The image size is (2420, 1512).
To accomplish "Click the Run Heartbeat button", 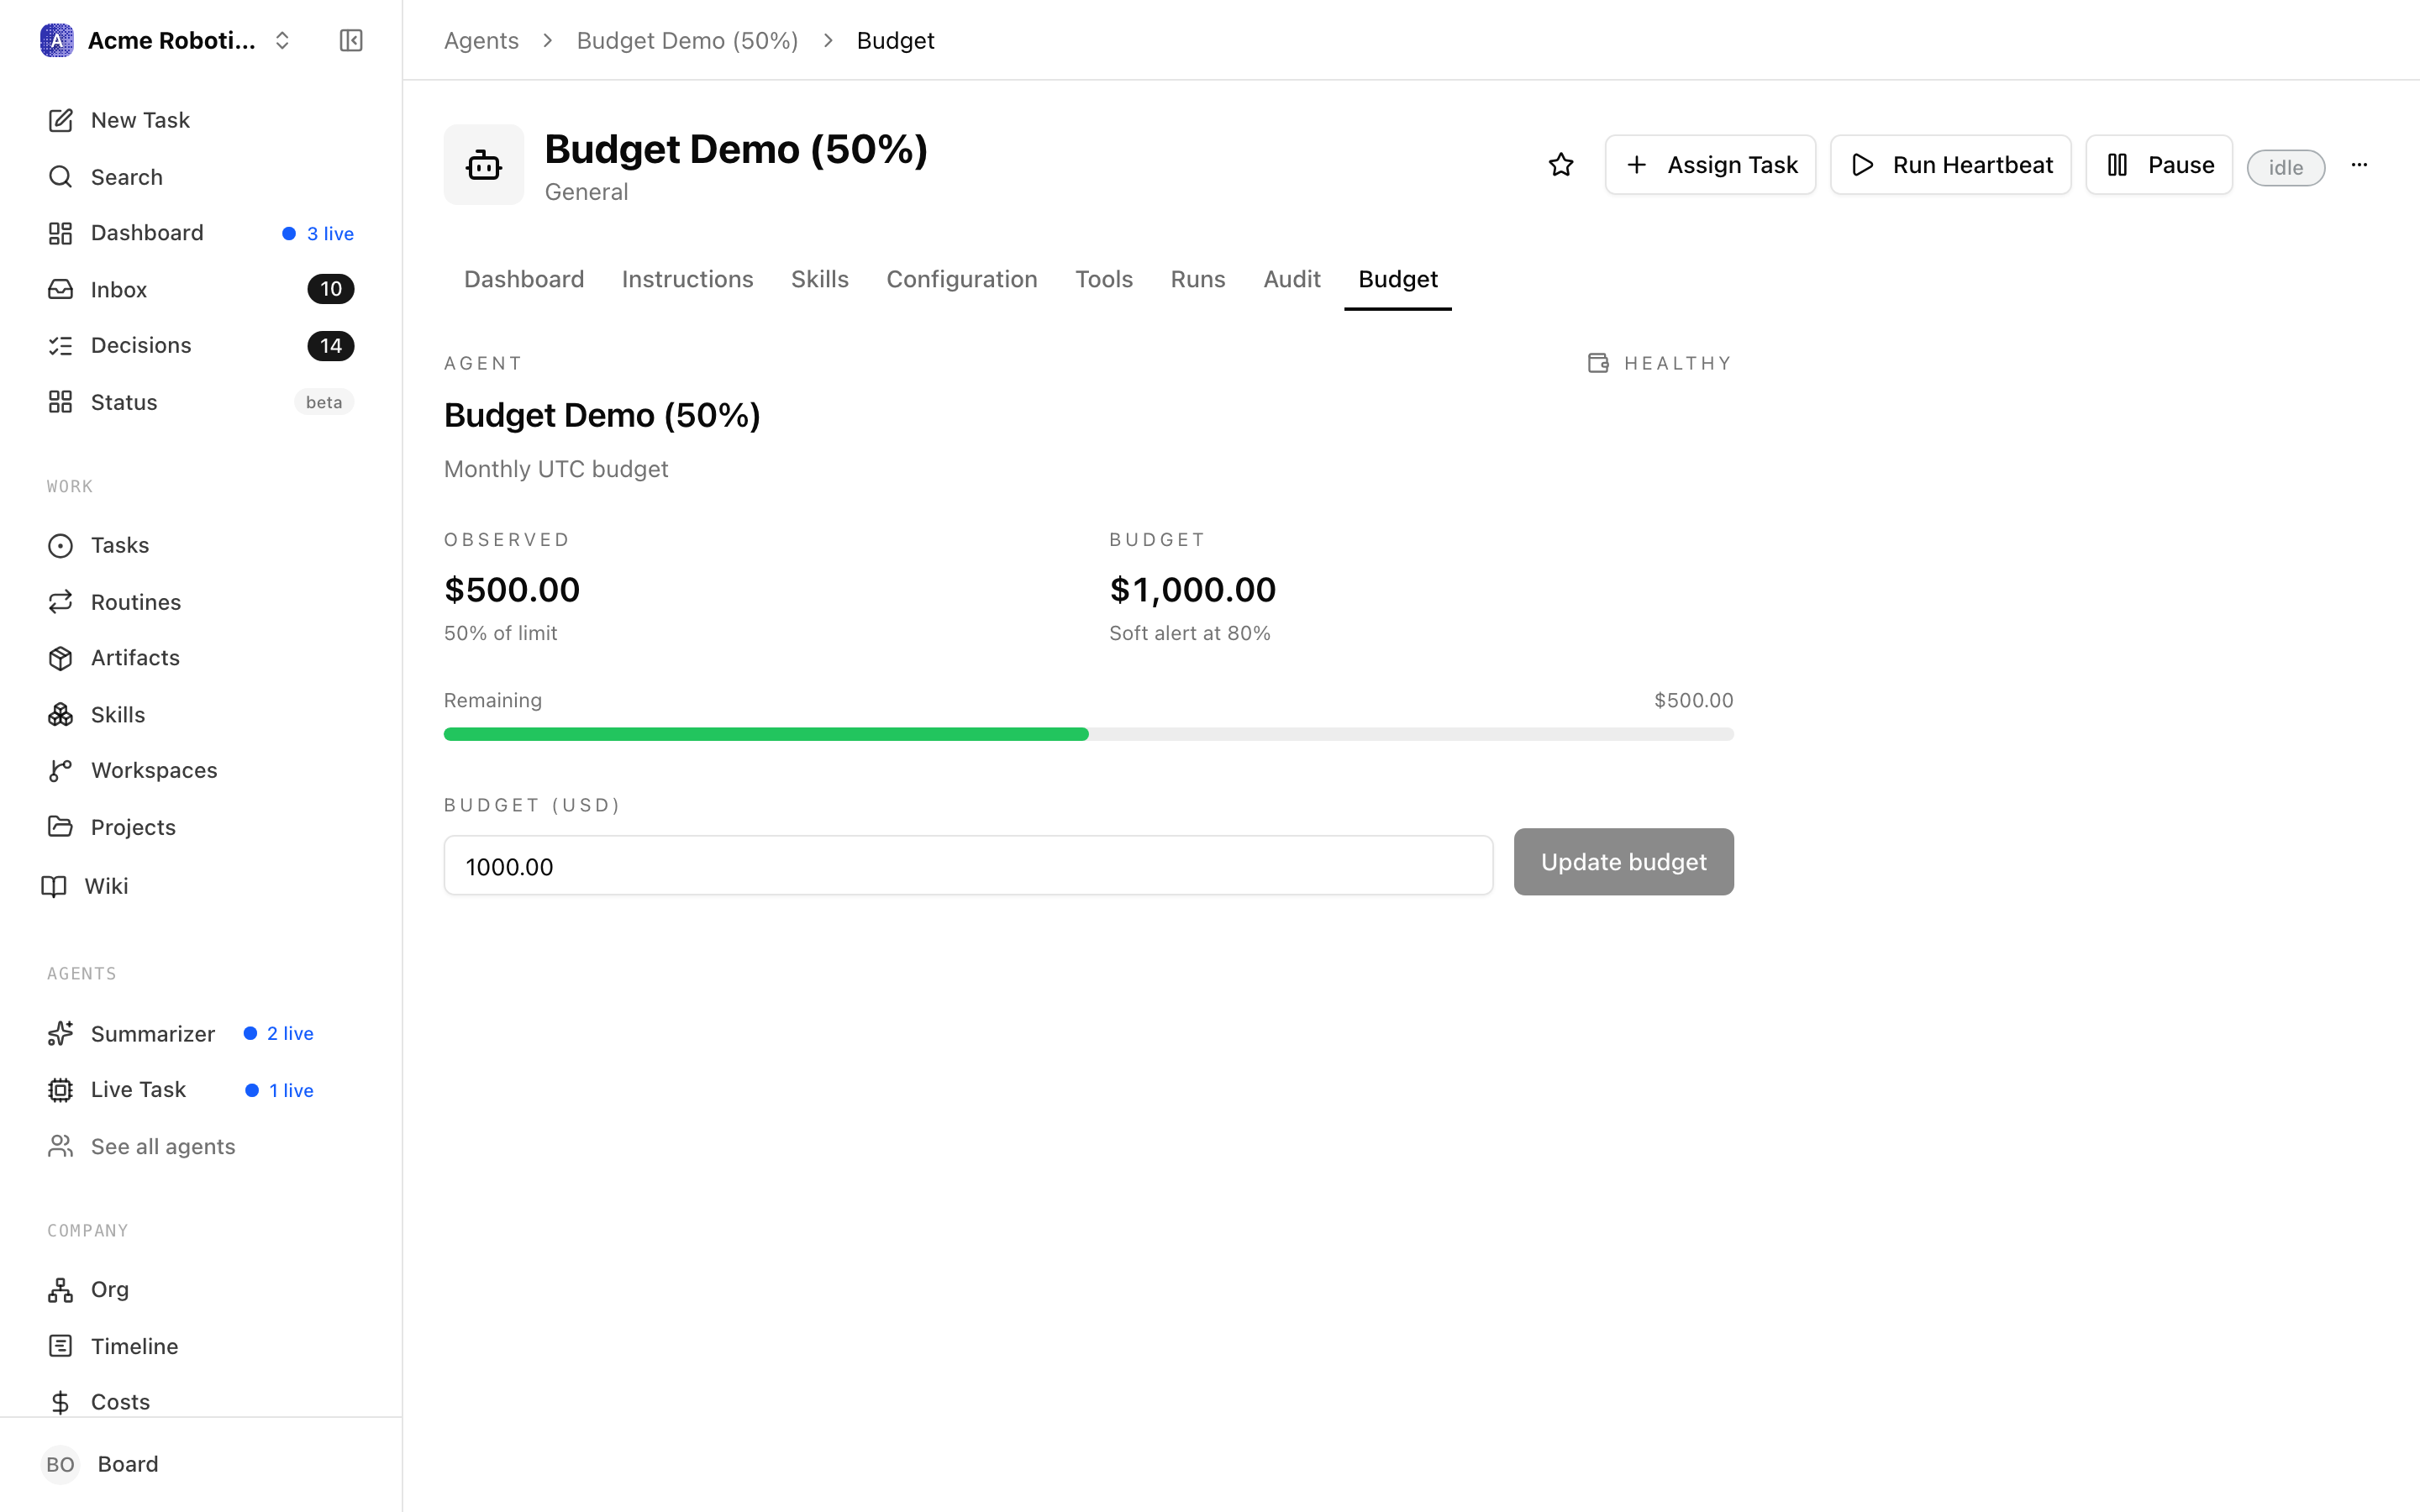I will click(x=1950, y=165).
